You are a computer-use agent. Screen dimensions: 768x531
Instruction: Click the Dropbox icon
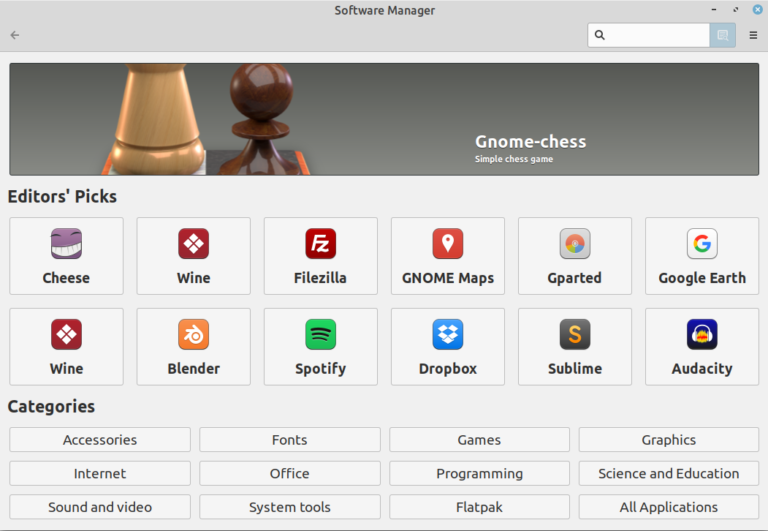coord(447,334)
